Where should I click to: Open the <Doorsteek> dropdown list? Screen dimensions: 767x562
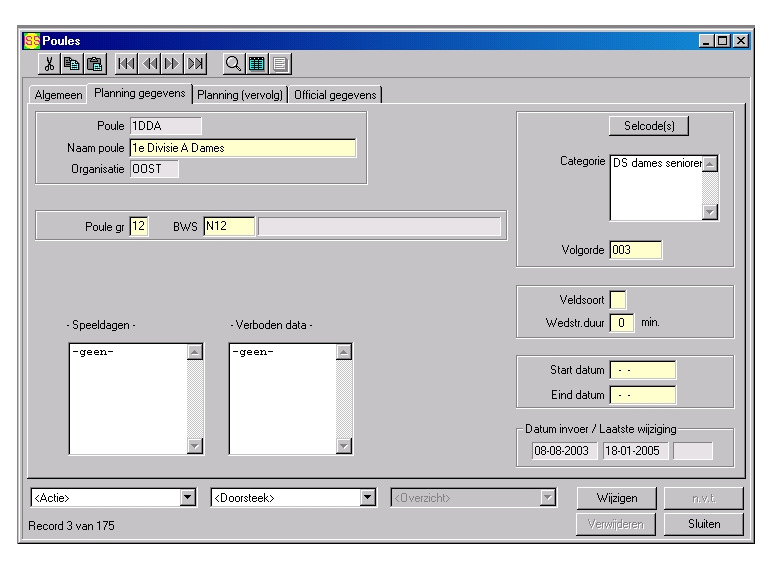click(x=367, y=498)
